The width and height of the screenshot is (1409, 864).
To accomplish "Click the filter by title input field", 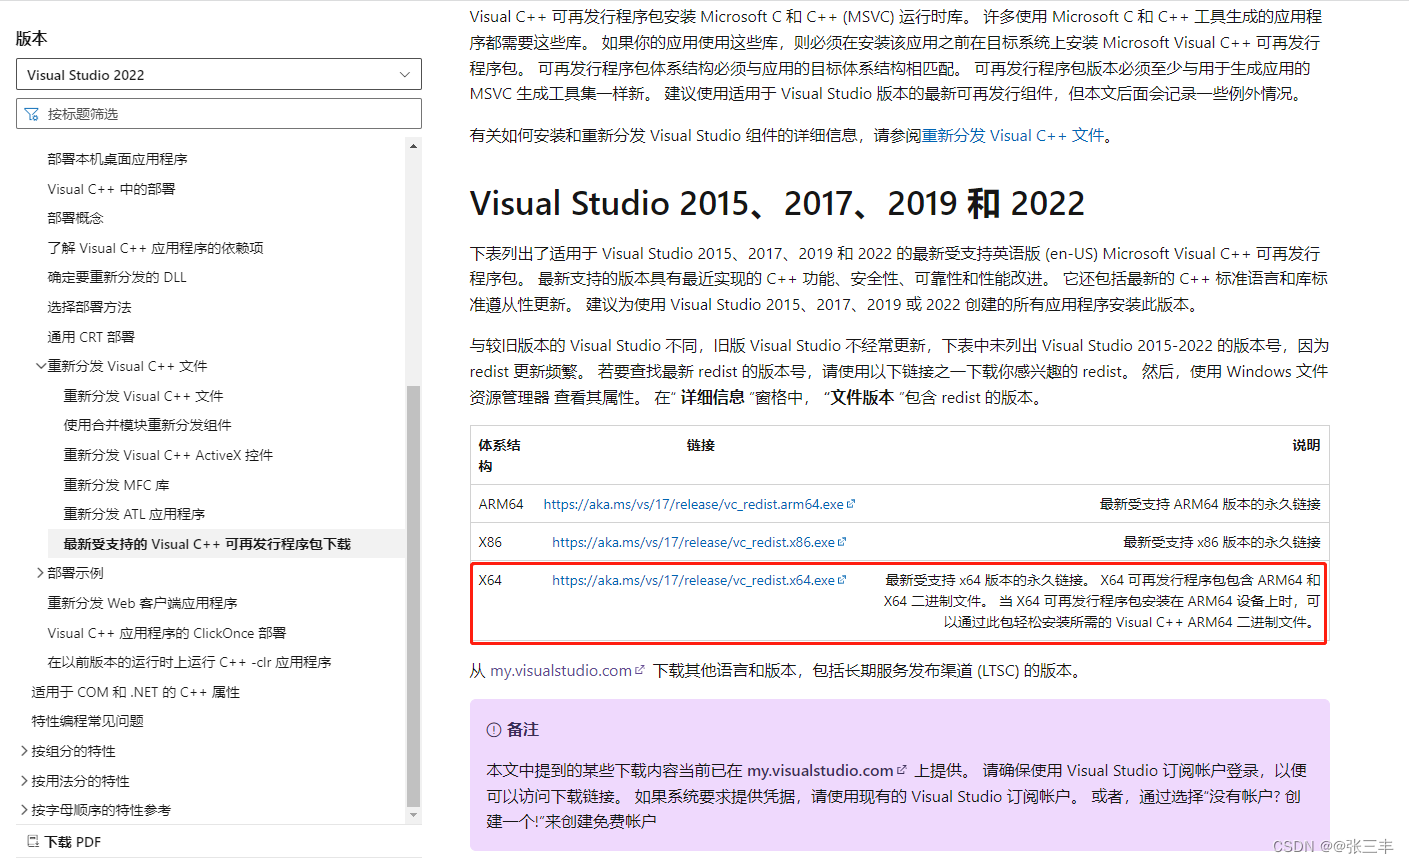I will (219, 114).
